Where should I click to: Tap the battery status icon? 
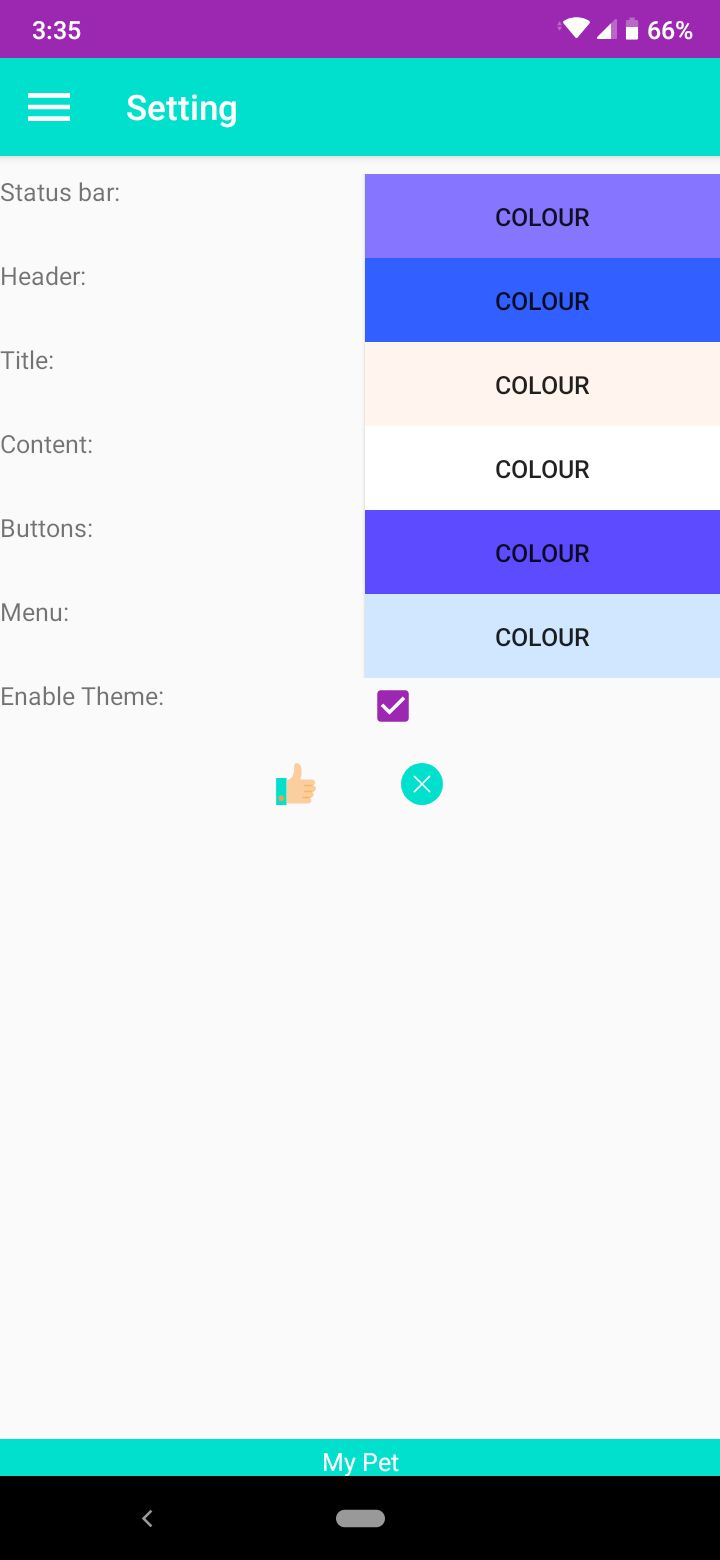point(632,30)
